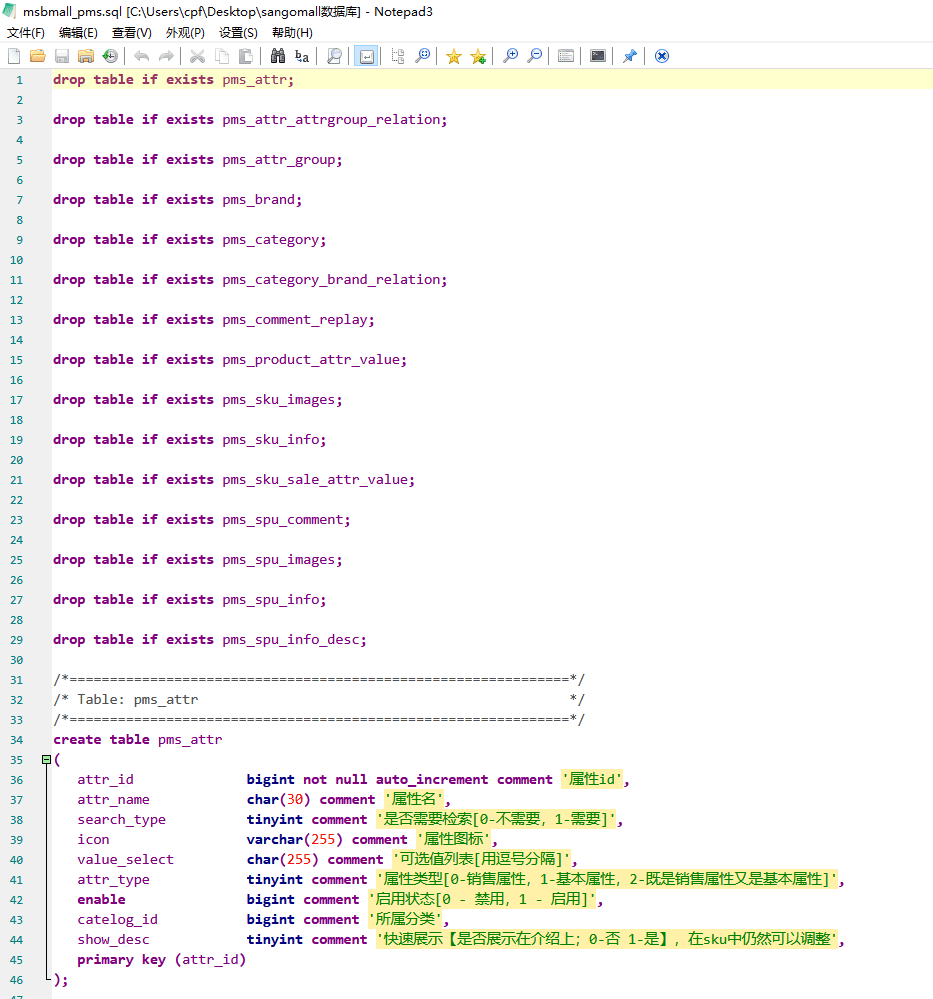Click the Cut scissors icon
933x999 pixels.
tap(198, 56)
